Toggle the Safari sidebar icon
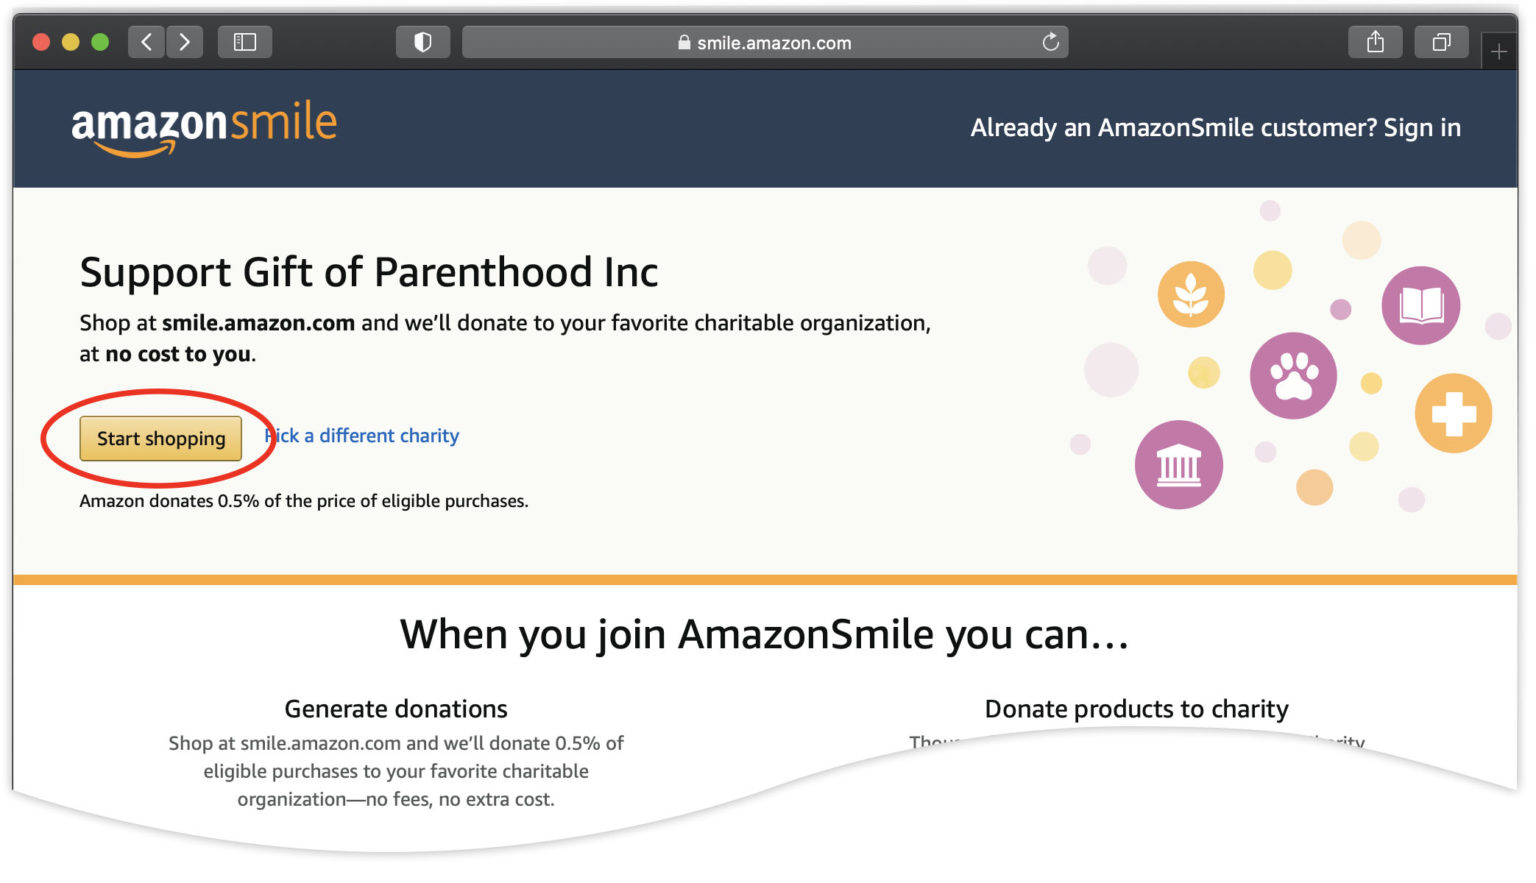Image resolution: width=1536 pixels, height=883 pixels. 245,42
